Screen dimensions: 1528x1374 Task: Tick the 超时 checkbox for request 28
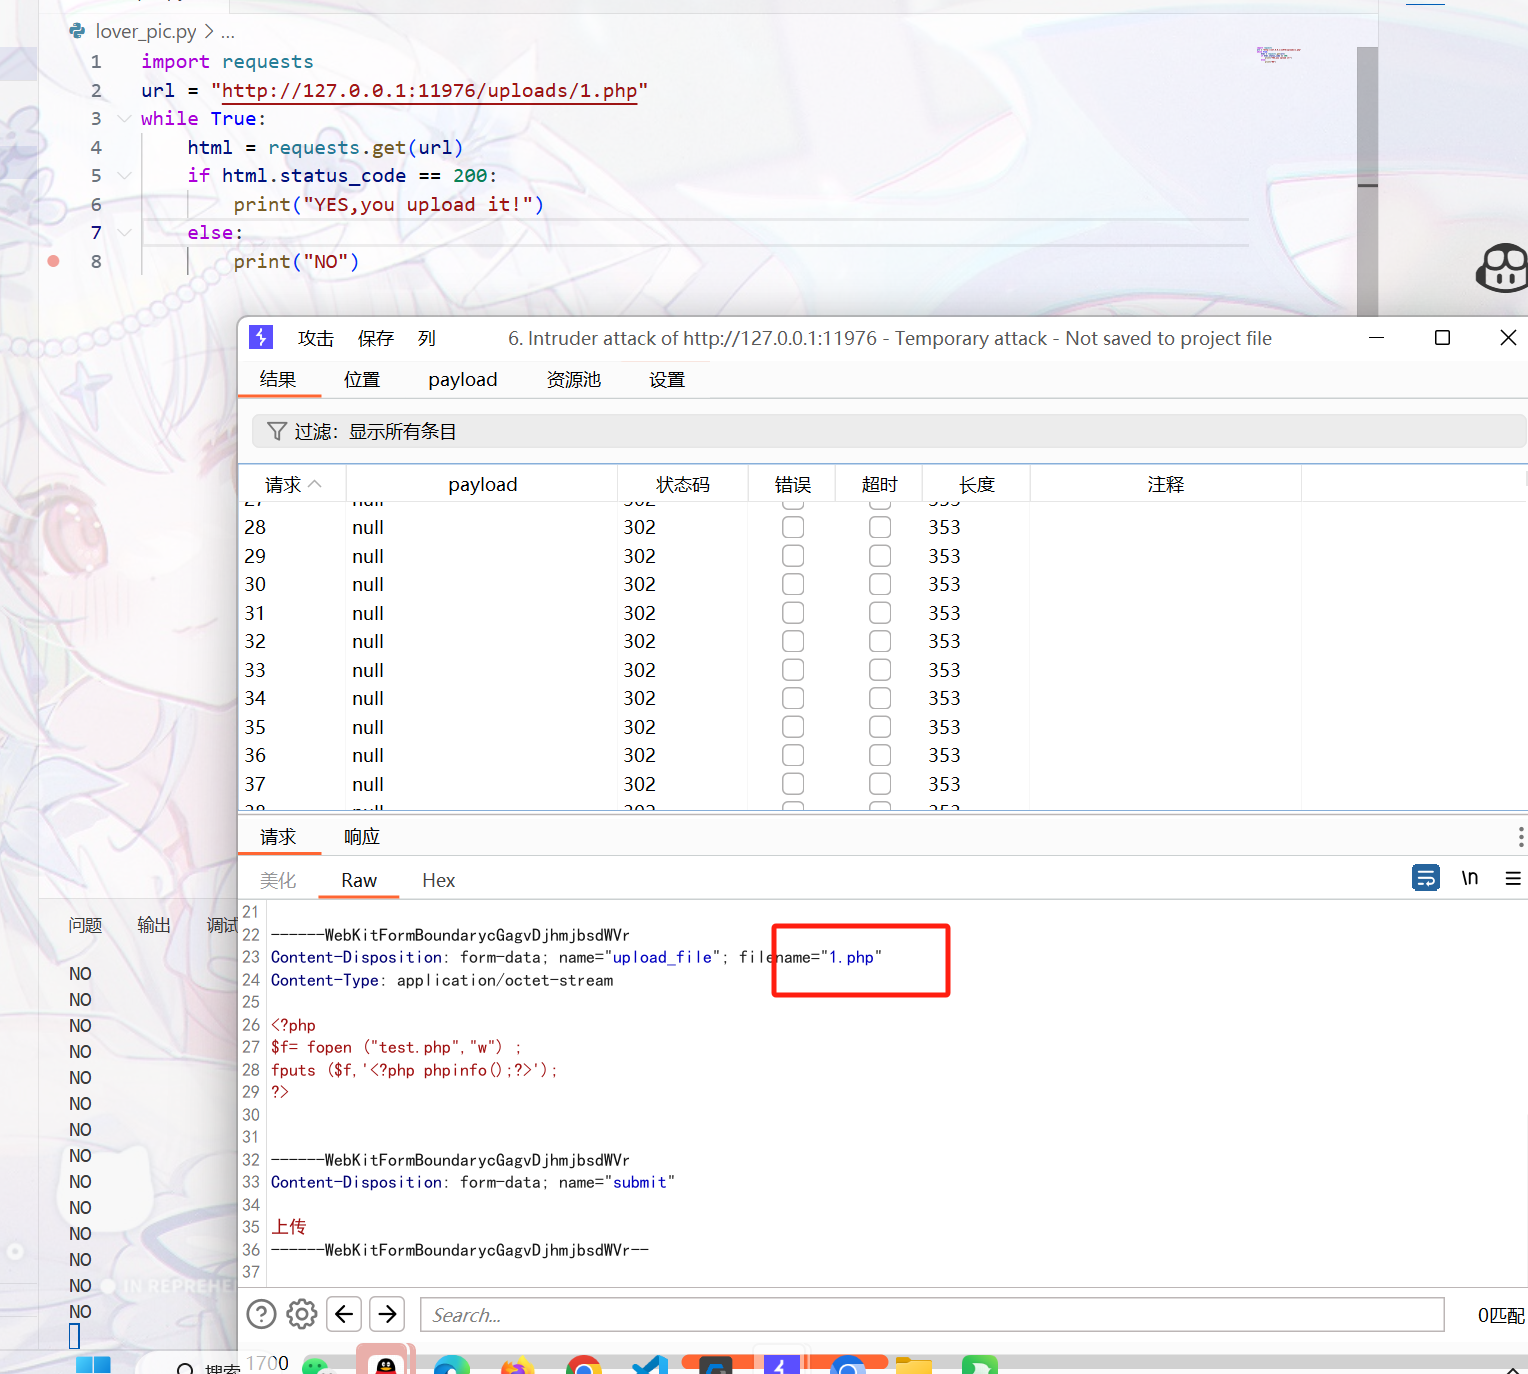coord(880,527)
